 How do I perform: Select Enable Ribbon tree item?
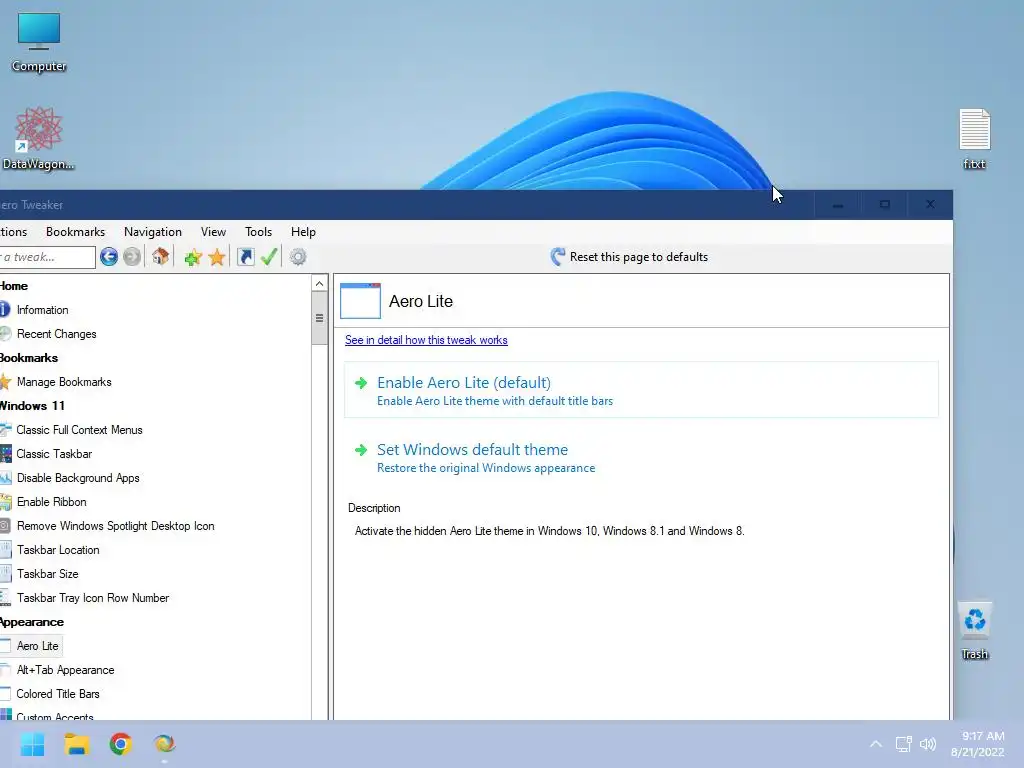52,502
